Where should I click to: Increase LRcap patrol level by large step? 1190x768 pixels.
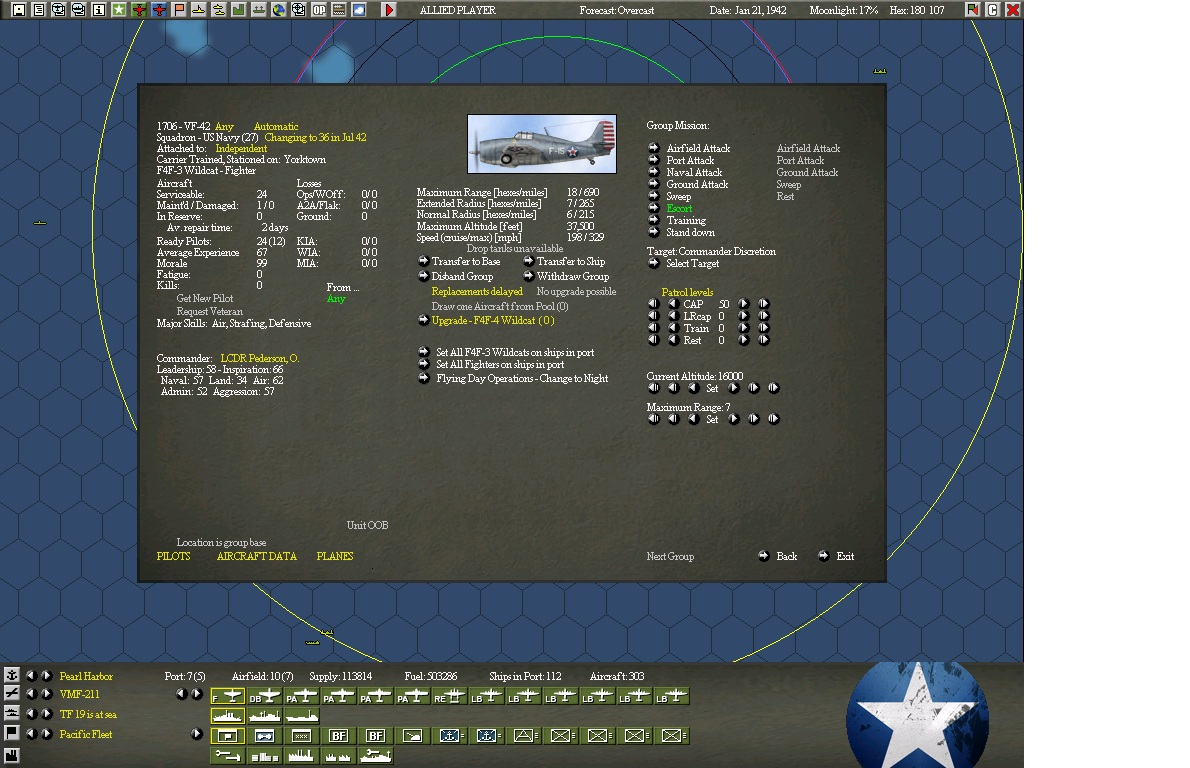763,316
